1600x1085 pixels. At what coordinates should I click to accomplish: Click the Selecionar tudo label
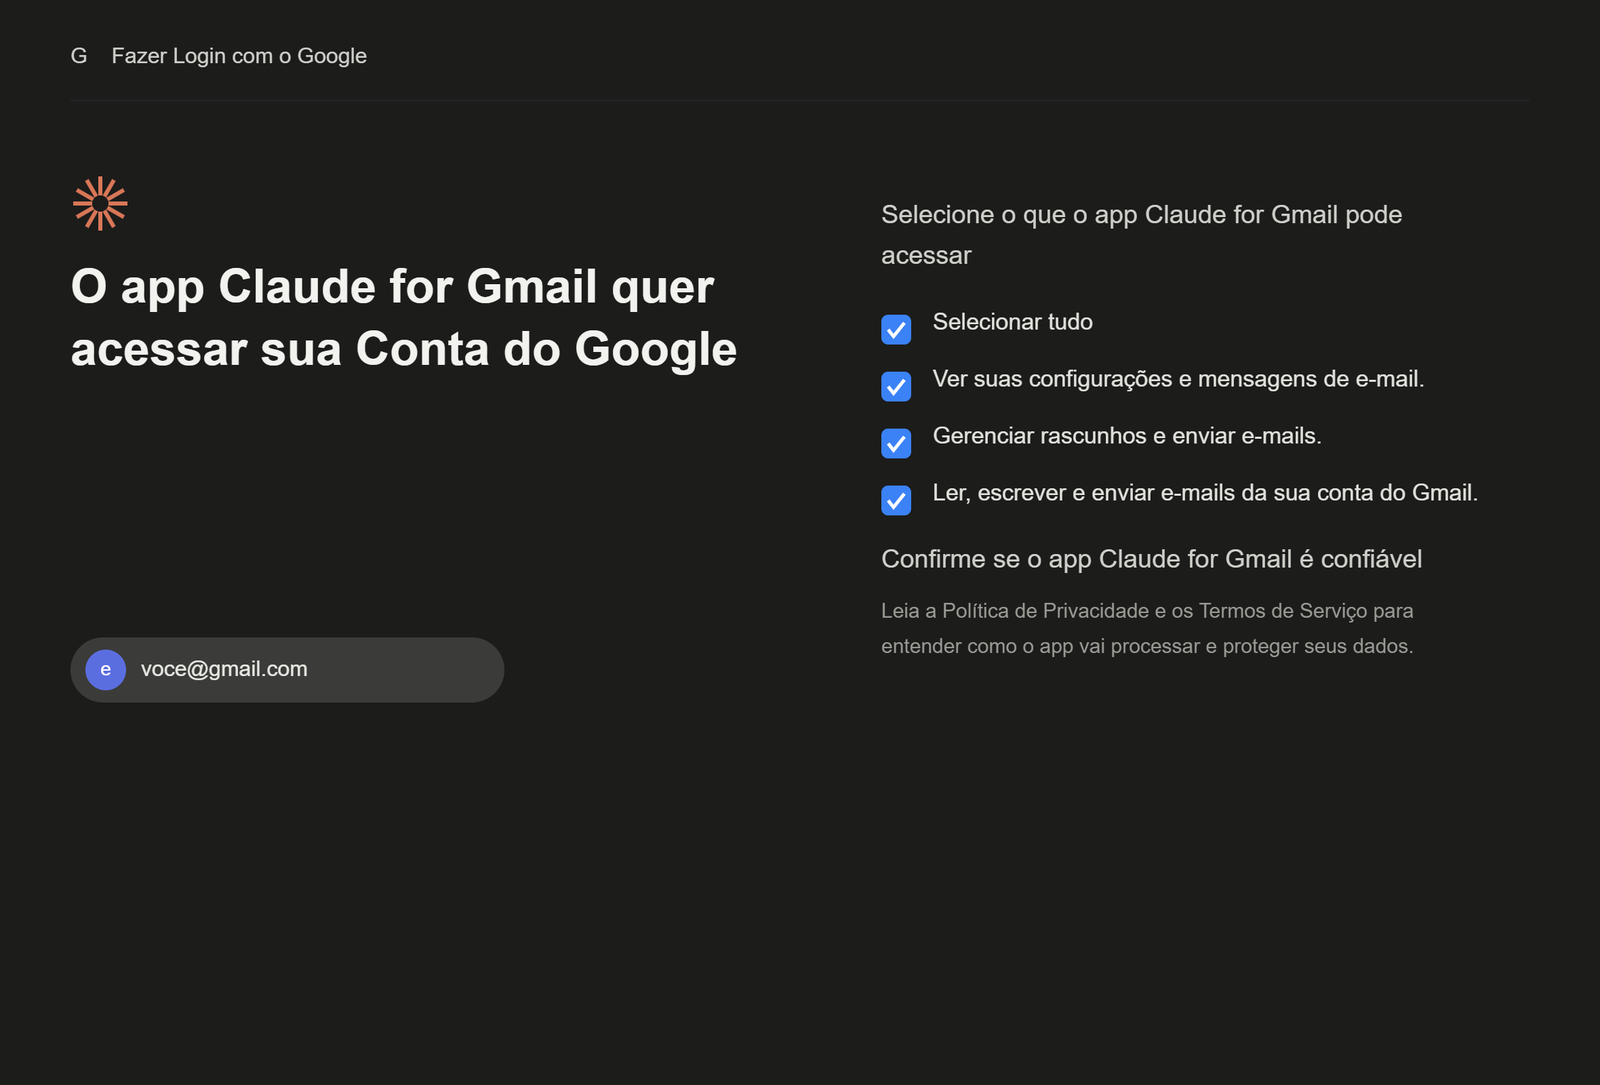[1012, 322]
